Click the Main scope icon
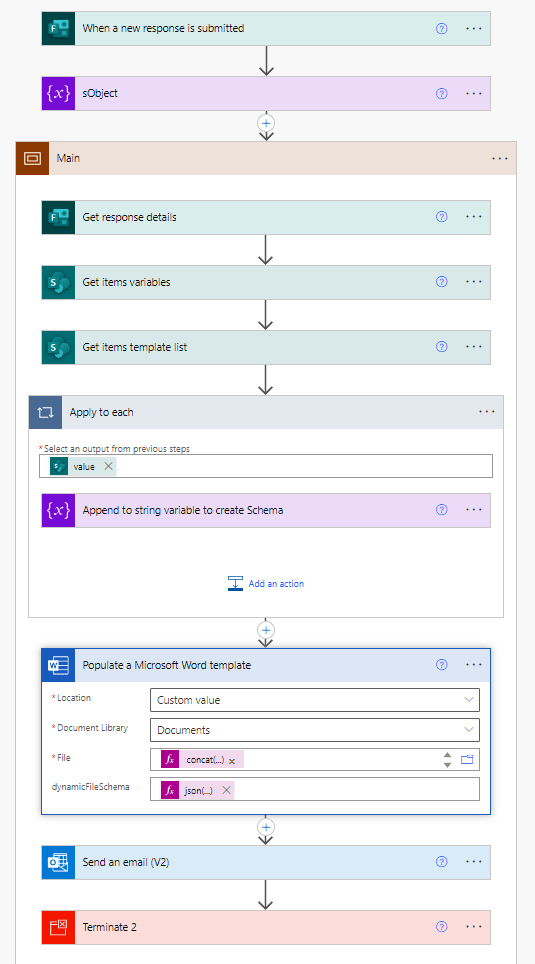Image resolution: width=535 pixels, height=964 pixels. pyautogui.click(x=33, y=158)
